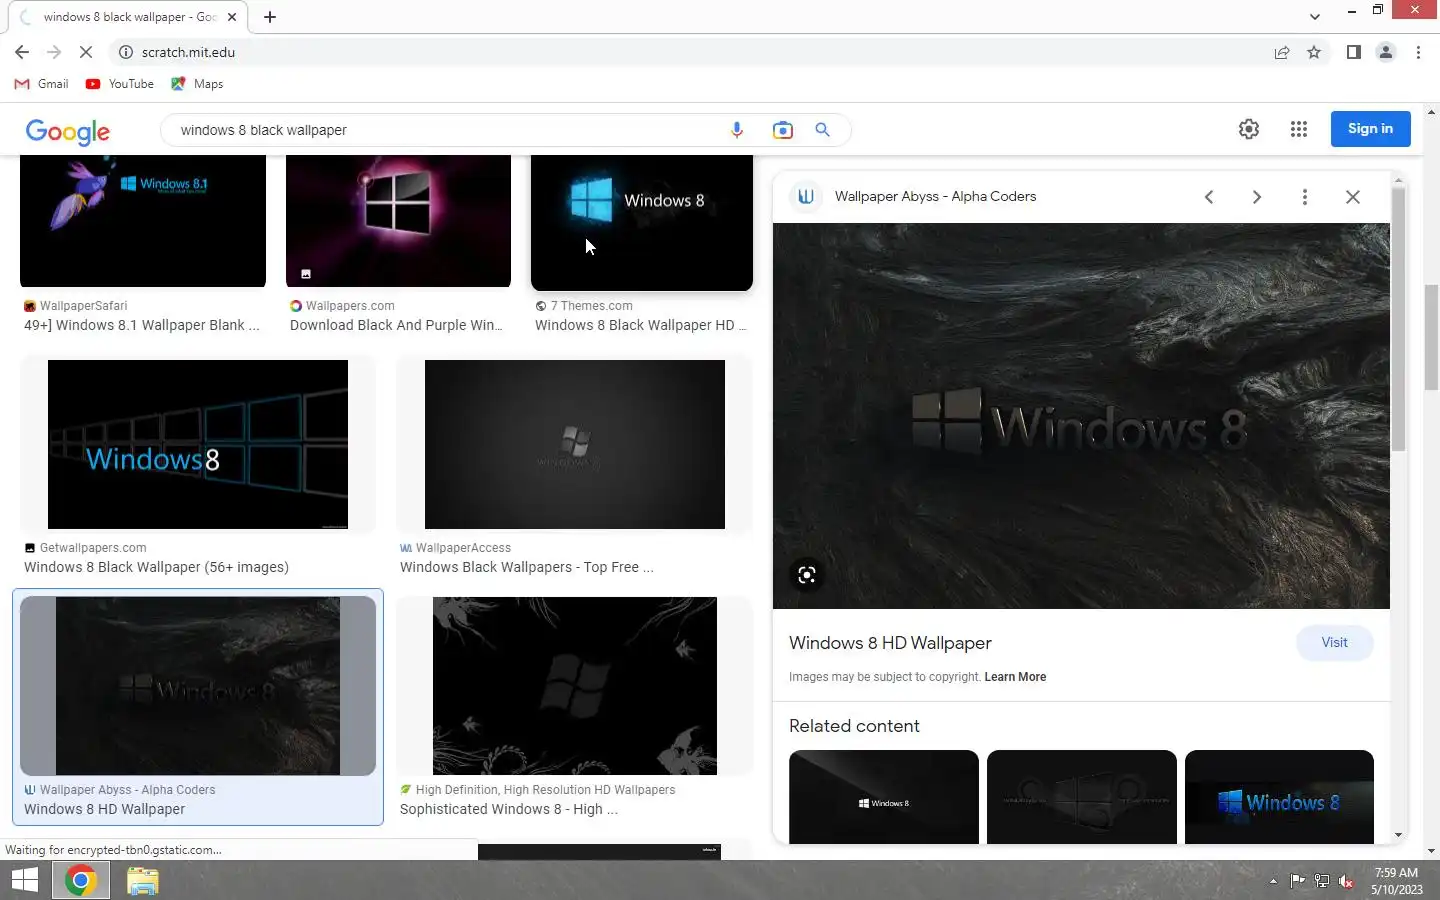The height and width of the screenshot is (900, 1440).
Task: Select the WallpaperSafari source label
Action: pyautogui.click(x=83, y=306)
